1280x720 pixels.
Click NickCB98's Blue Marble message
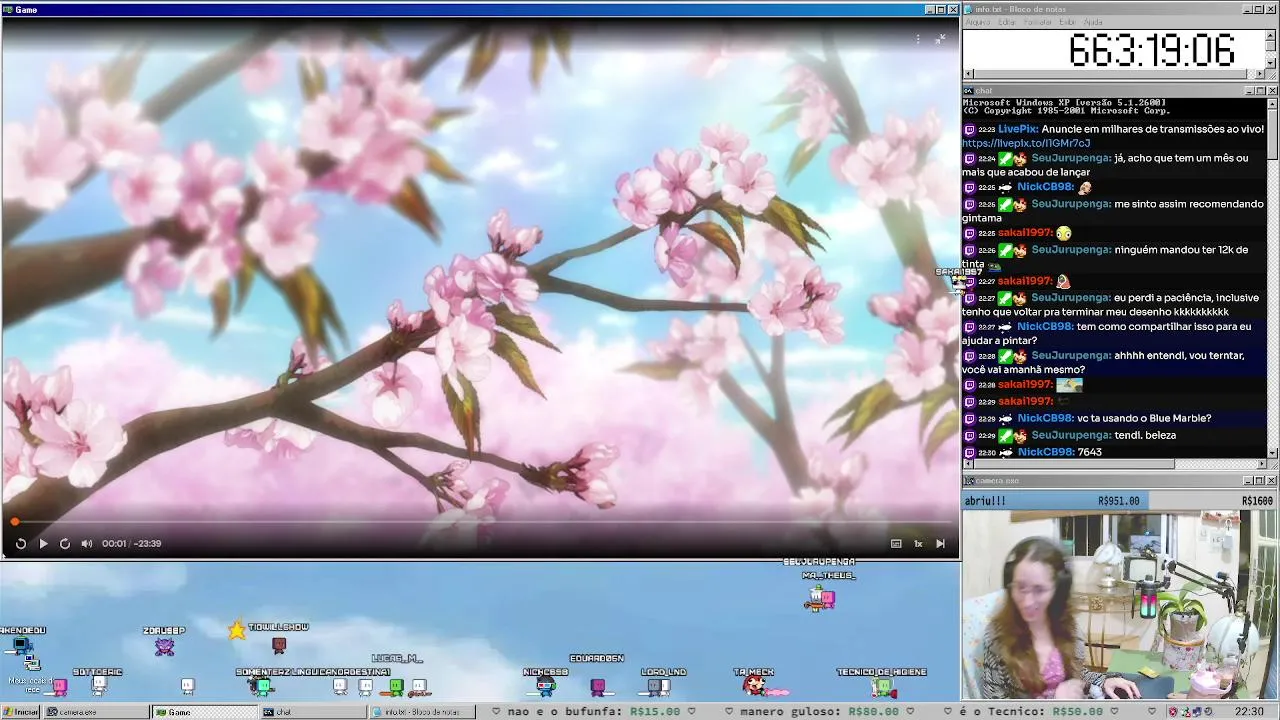click(1114, 418)
